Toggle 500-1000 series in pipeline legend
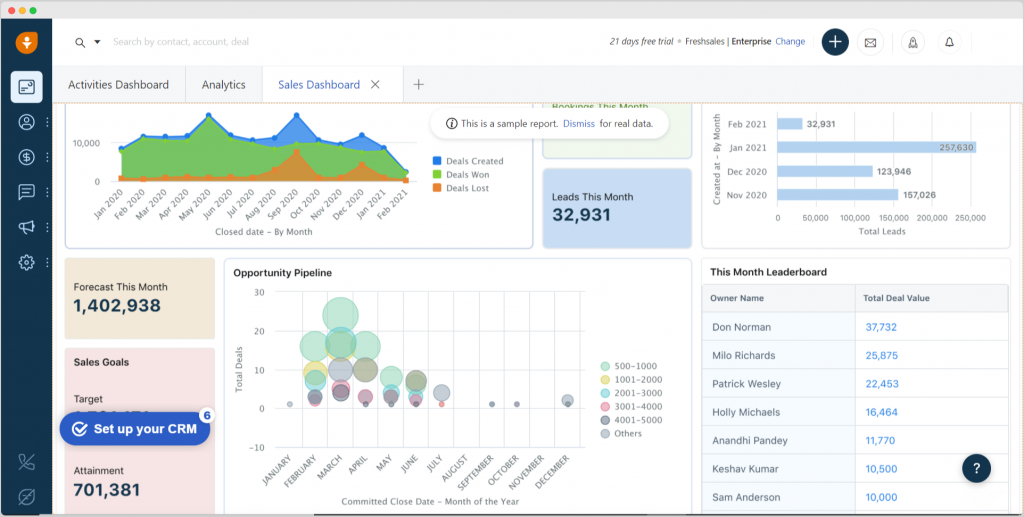The image size is (1024, 517). 629,366
